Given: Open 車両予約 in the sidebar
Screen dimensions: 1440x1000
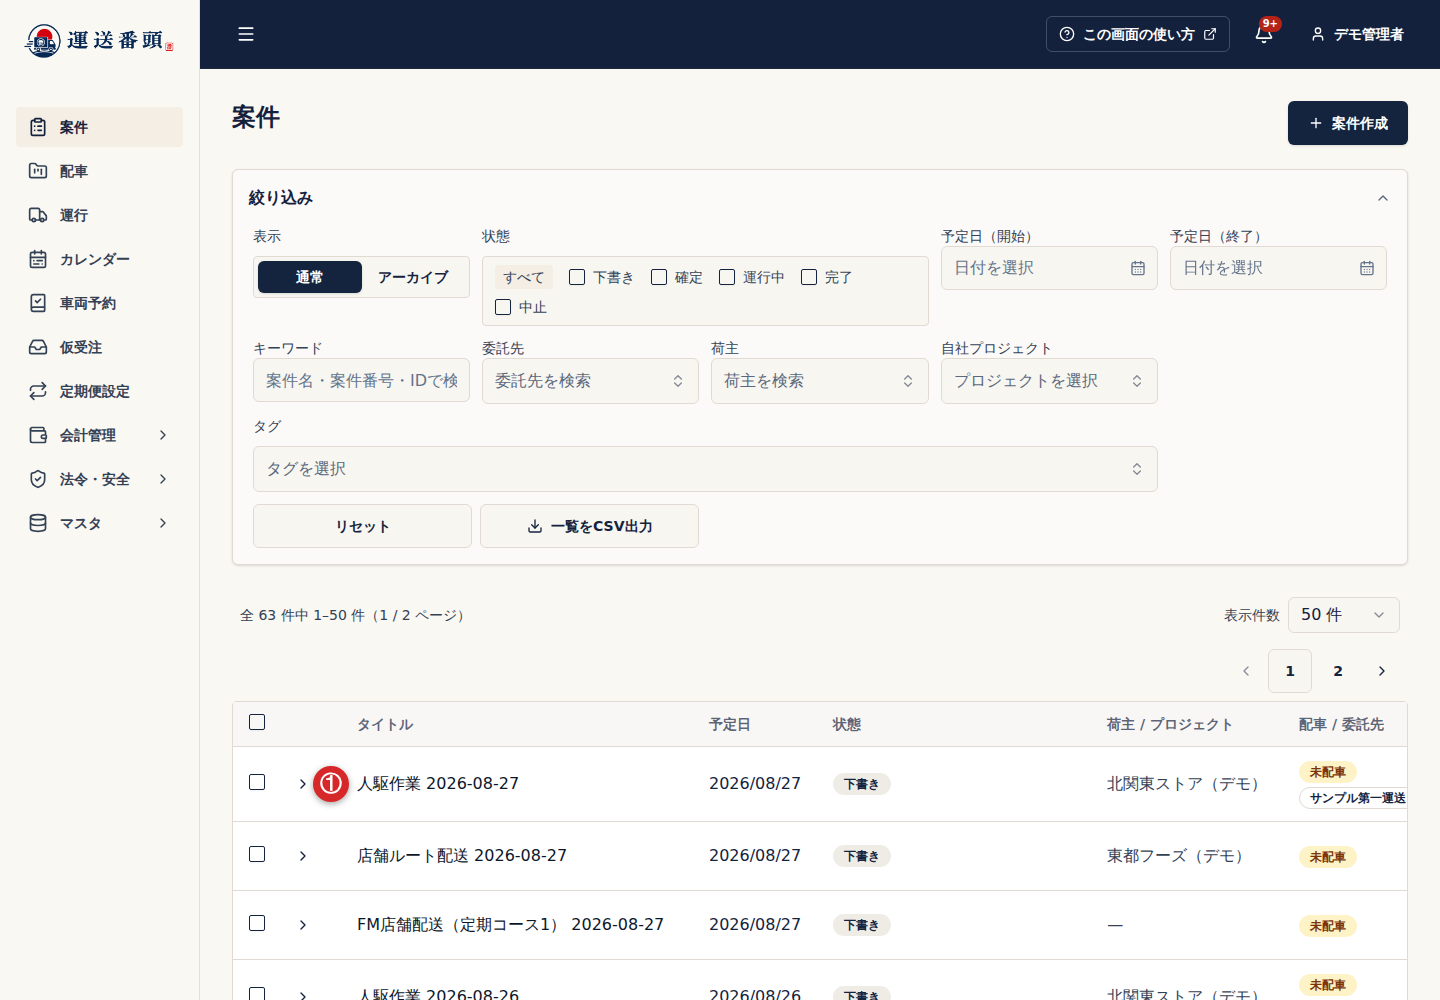Looking at the screenshot, I should coord(99,303).
